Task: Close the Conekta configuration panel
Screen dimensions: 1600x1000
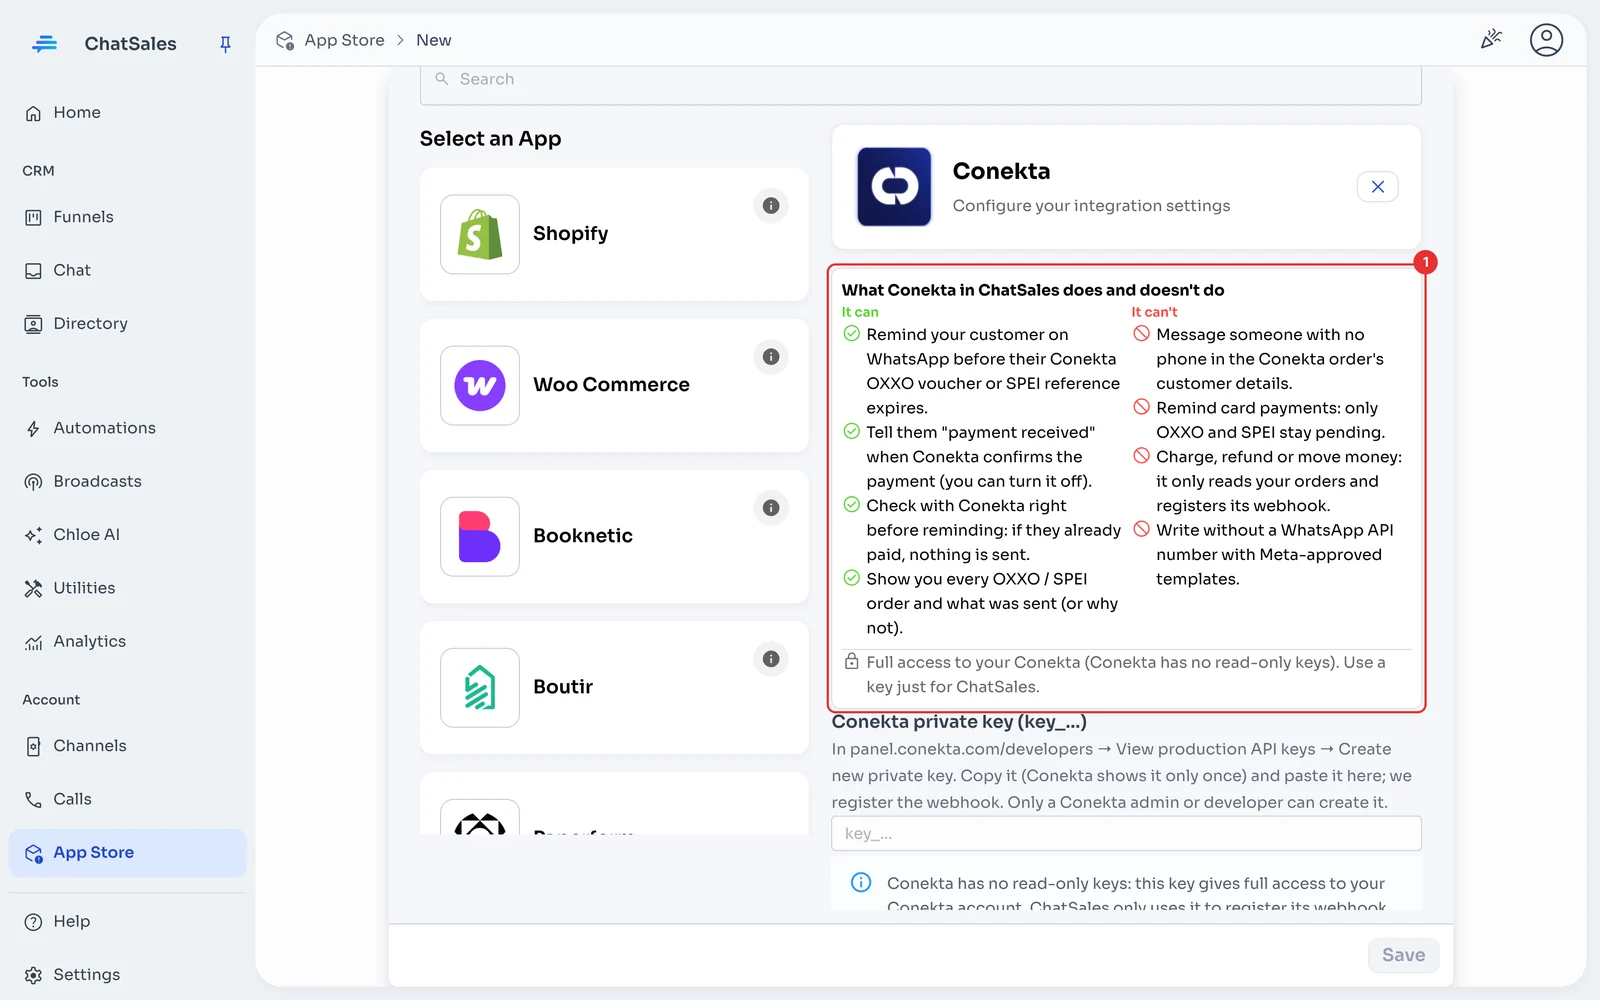Action: 1377,187
